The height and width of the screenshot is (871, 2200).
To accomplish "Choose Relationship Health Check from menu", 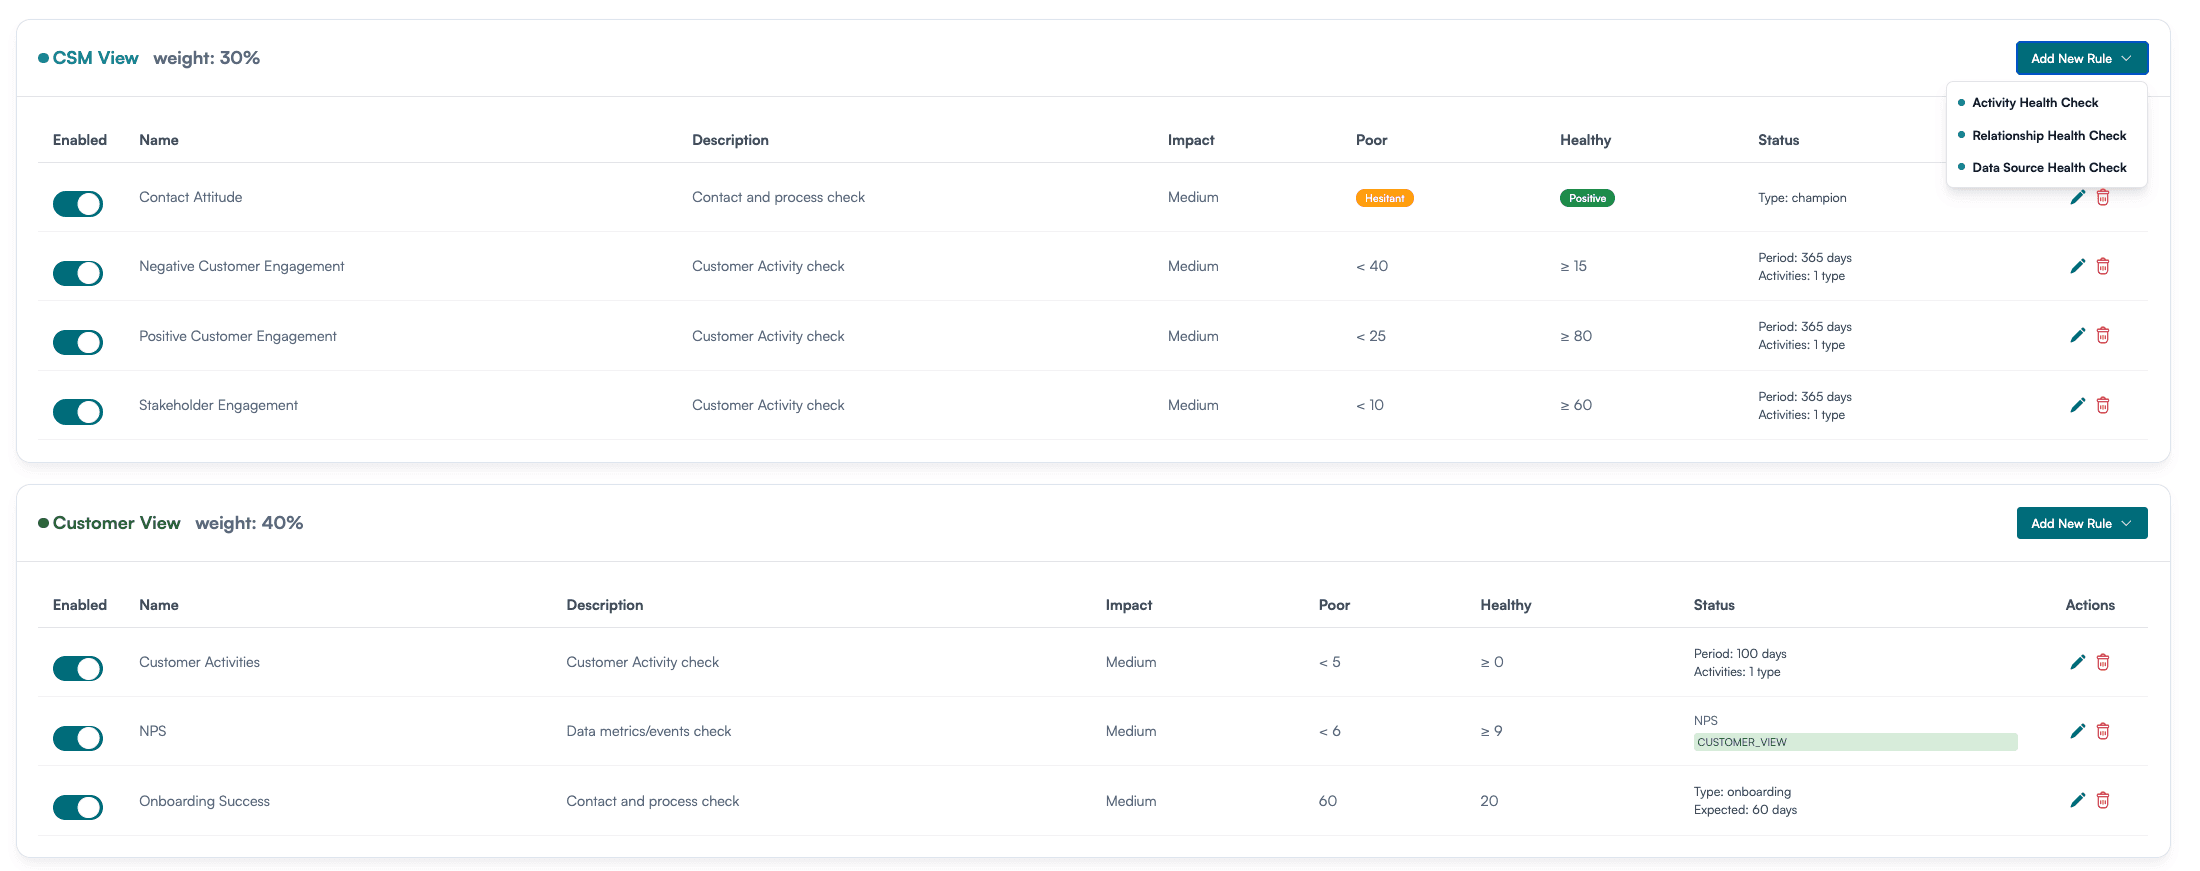I will [2049, 135].
